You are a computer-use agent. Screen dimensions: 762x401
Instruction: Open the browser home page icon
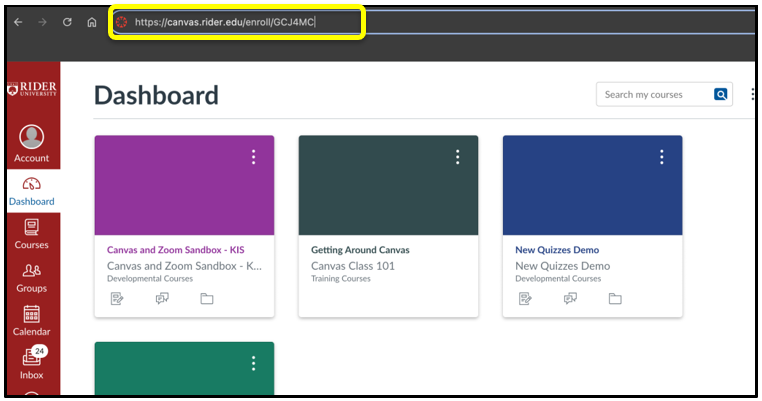pyautogui.click(x=92, y=22)
